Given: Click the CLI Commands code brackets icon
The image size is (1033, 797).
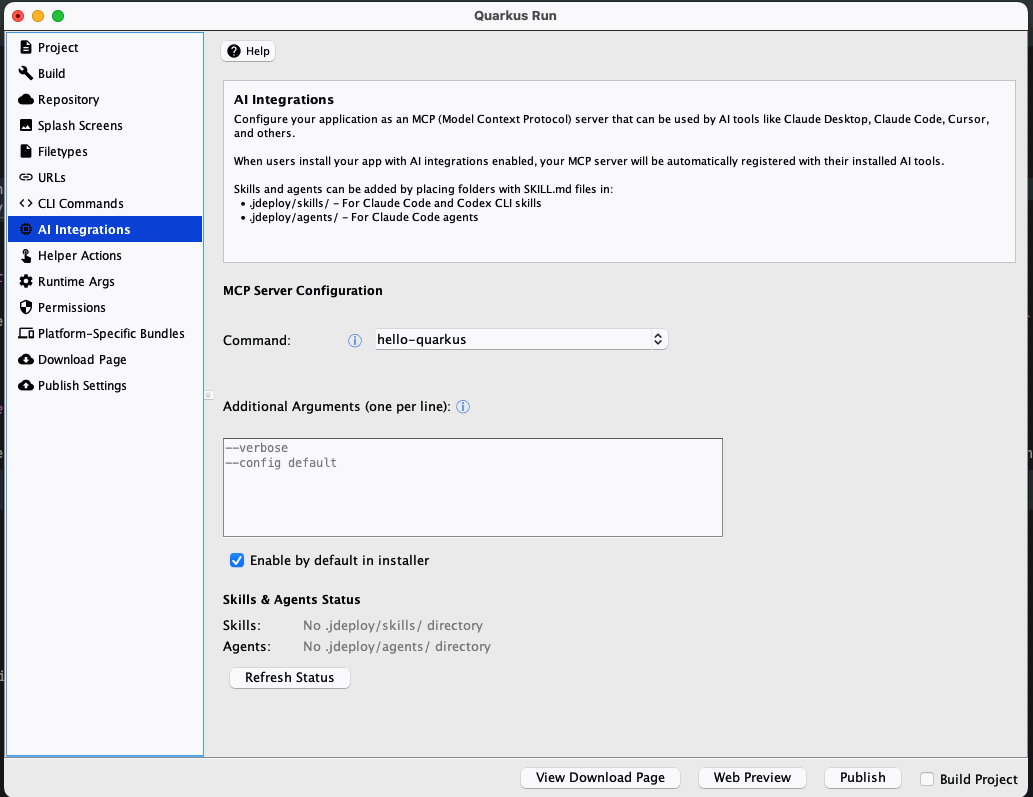Looking at the screenshot, I should click(x=26, y=204).
